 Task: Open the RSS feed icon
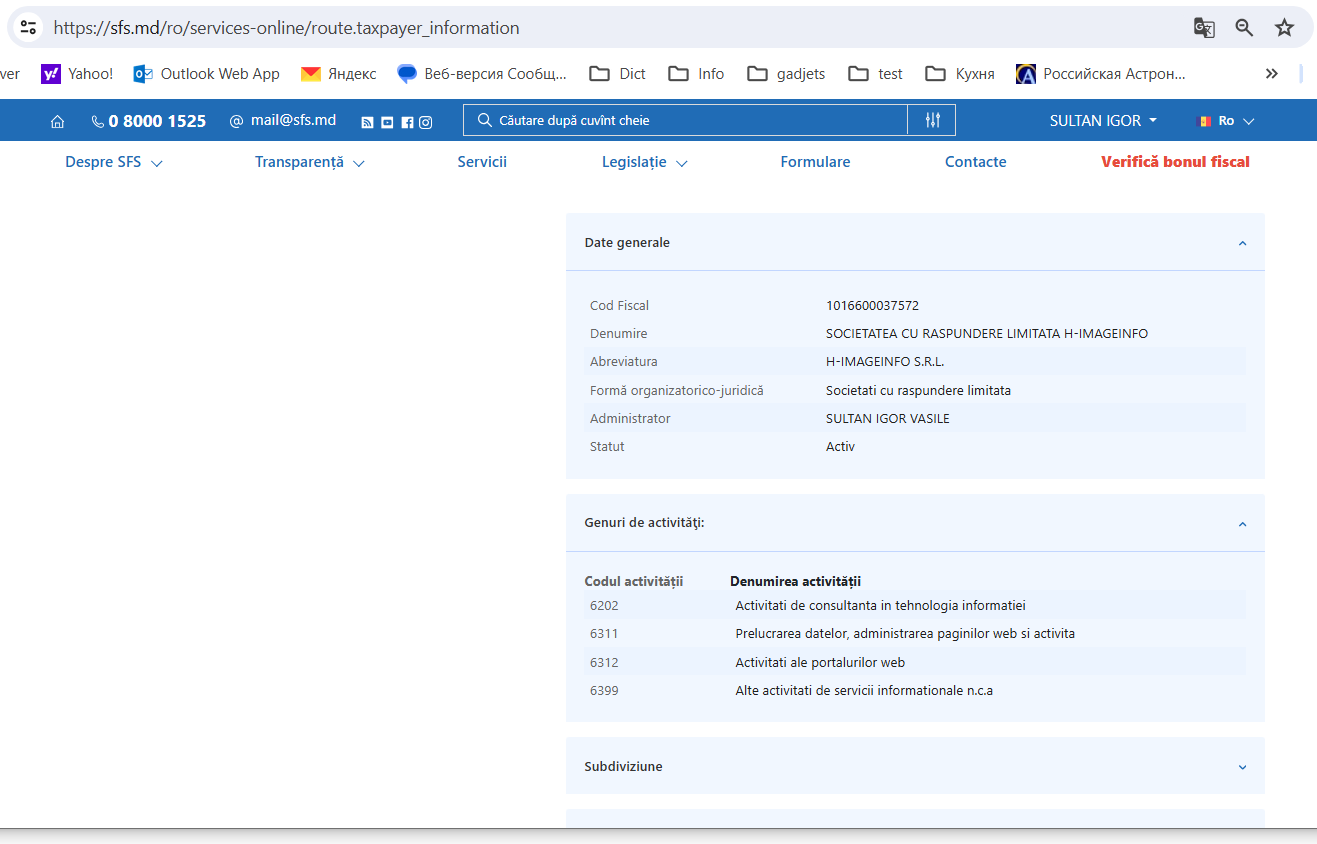[x=367, y=122]
